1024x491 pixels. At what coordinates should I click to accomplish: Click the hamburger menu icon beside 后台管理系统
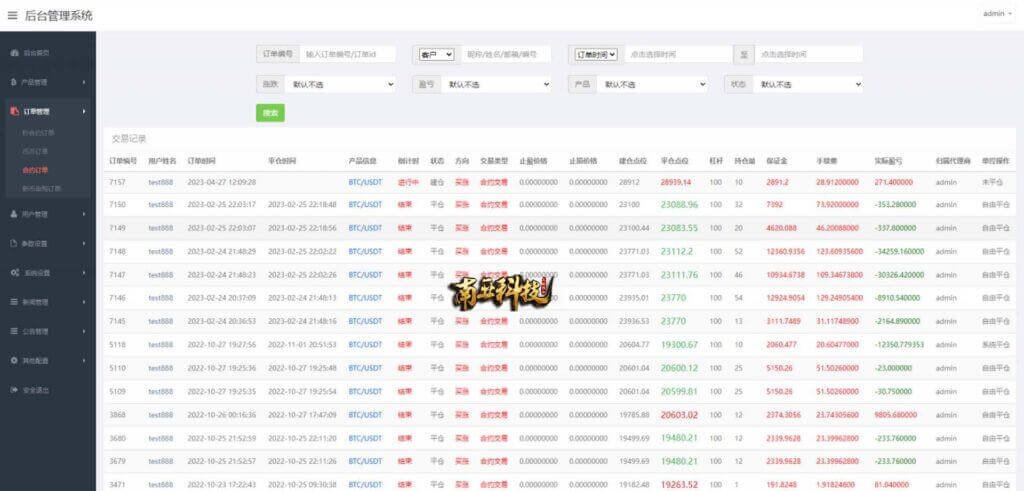coord(12,15)
